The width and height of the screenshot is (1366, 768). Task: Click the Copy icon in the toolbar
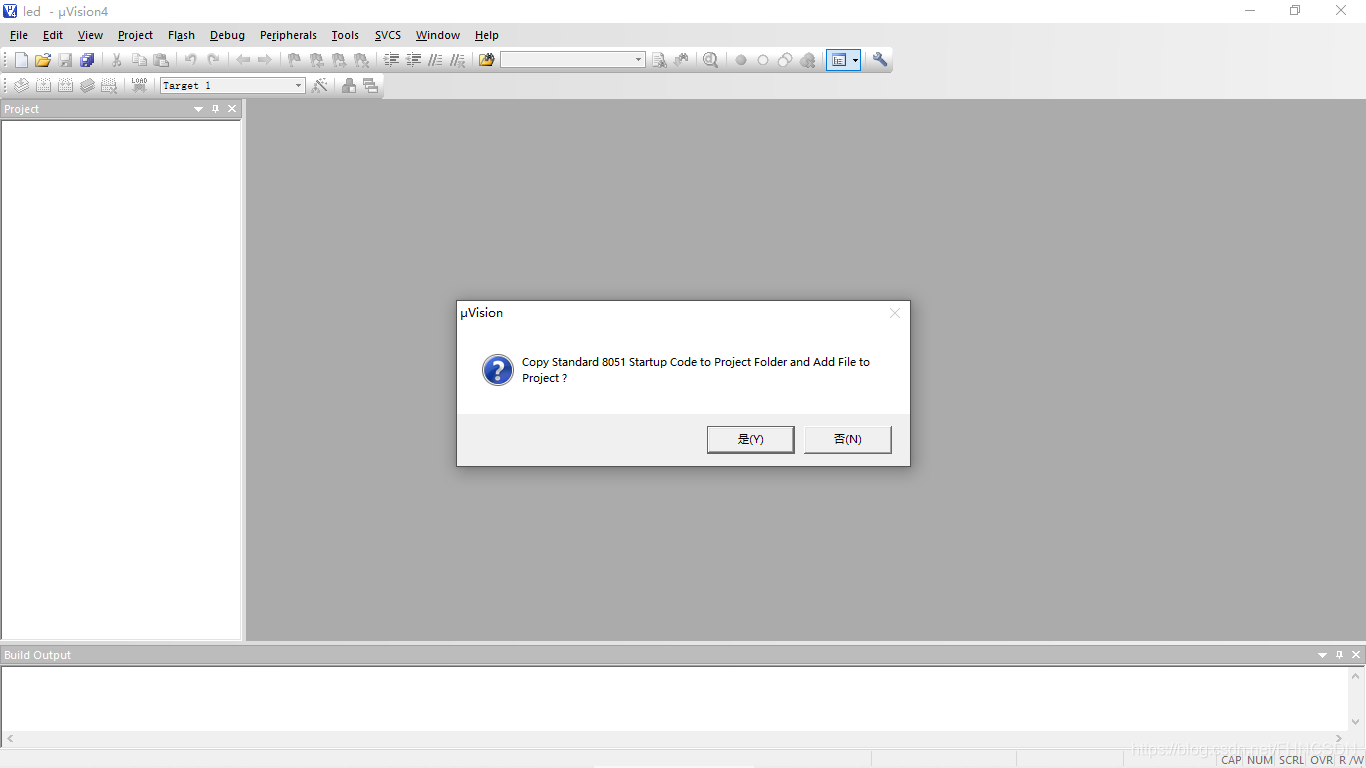pyautogui.click(x=139, y=60)
